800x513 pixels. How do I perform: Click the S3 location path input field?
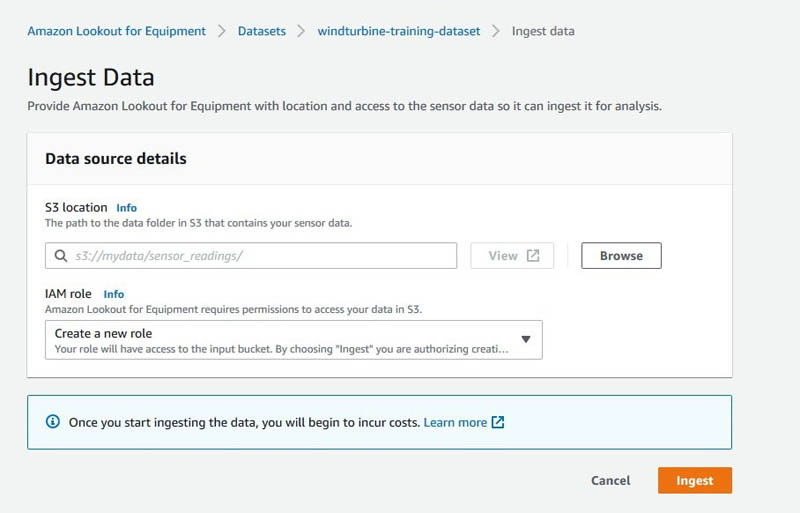[251, 256]
